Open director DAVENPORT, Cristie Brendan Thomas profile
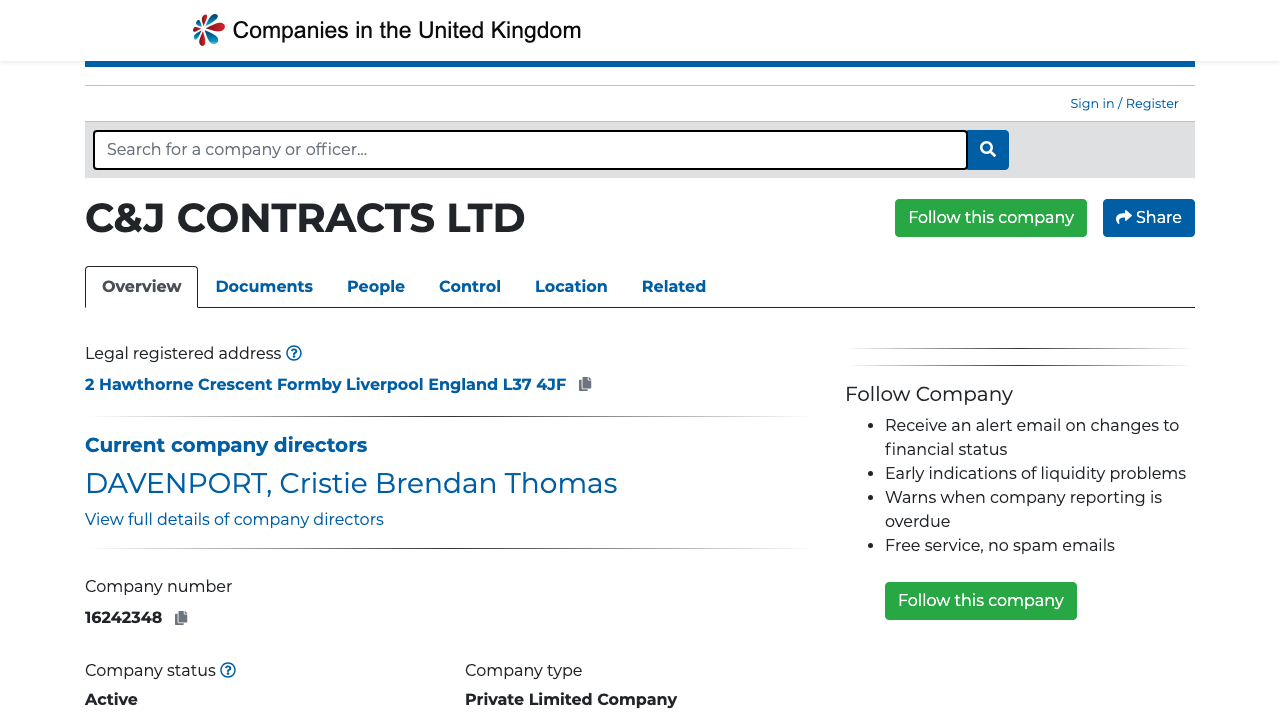Screen dimensions: 1280x720 point(351,483)
